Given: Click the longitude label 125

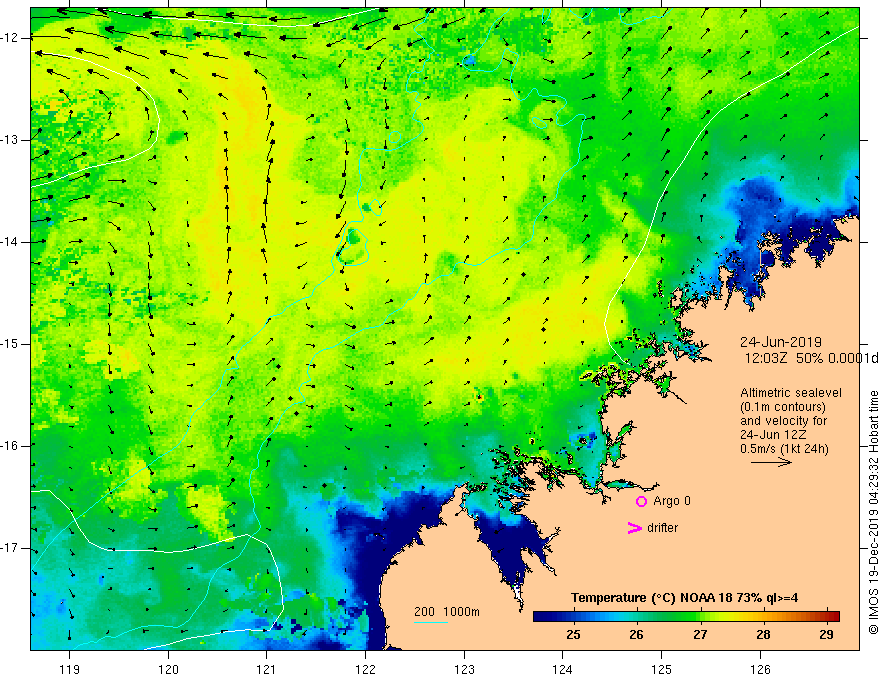Looking at the screenshot, I should click(662, 669).
